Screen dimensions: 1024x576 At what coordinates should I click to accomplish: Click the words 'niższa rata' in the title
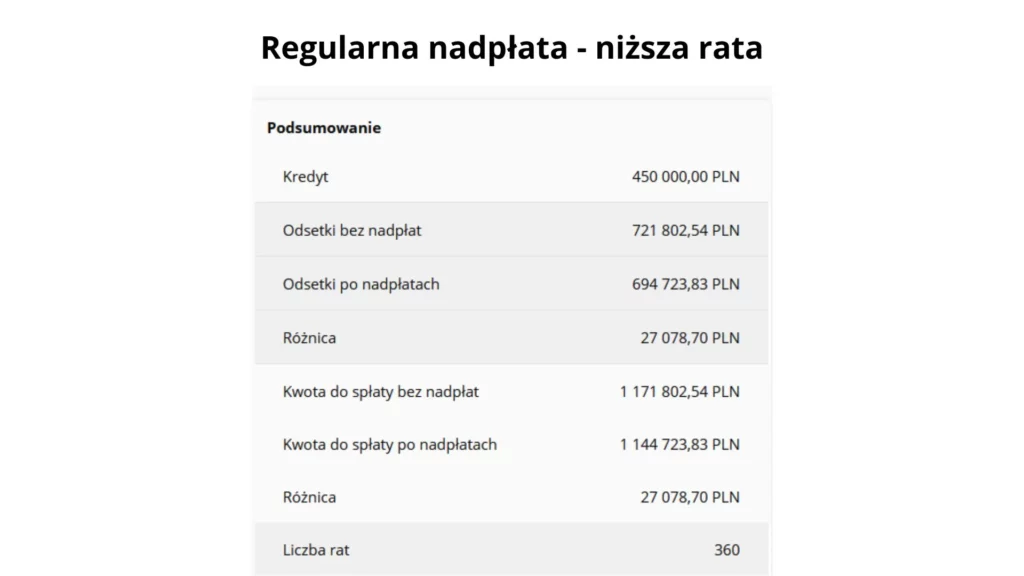click(x=679, y=48)
